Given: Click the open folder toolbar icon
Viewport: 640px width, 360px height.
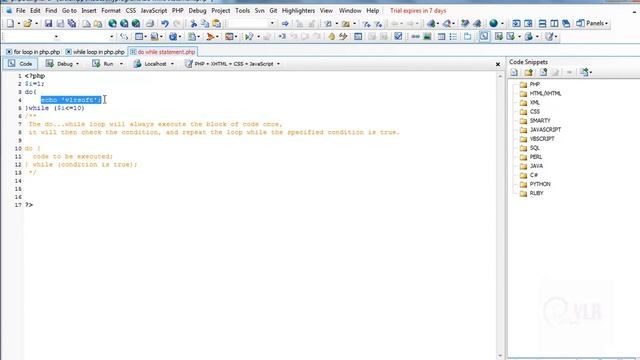Looking at the screenshot, I should point(27,24).
